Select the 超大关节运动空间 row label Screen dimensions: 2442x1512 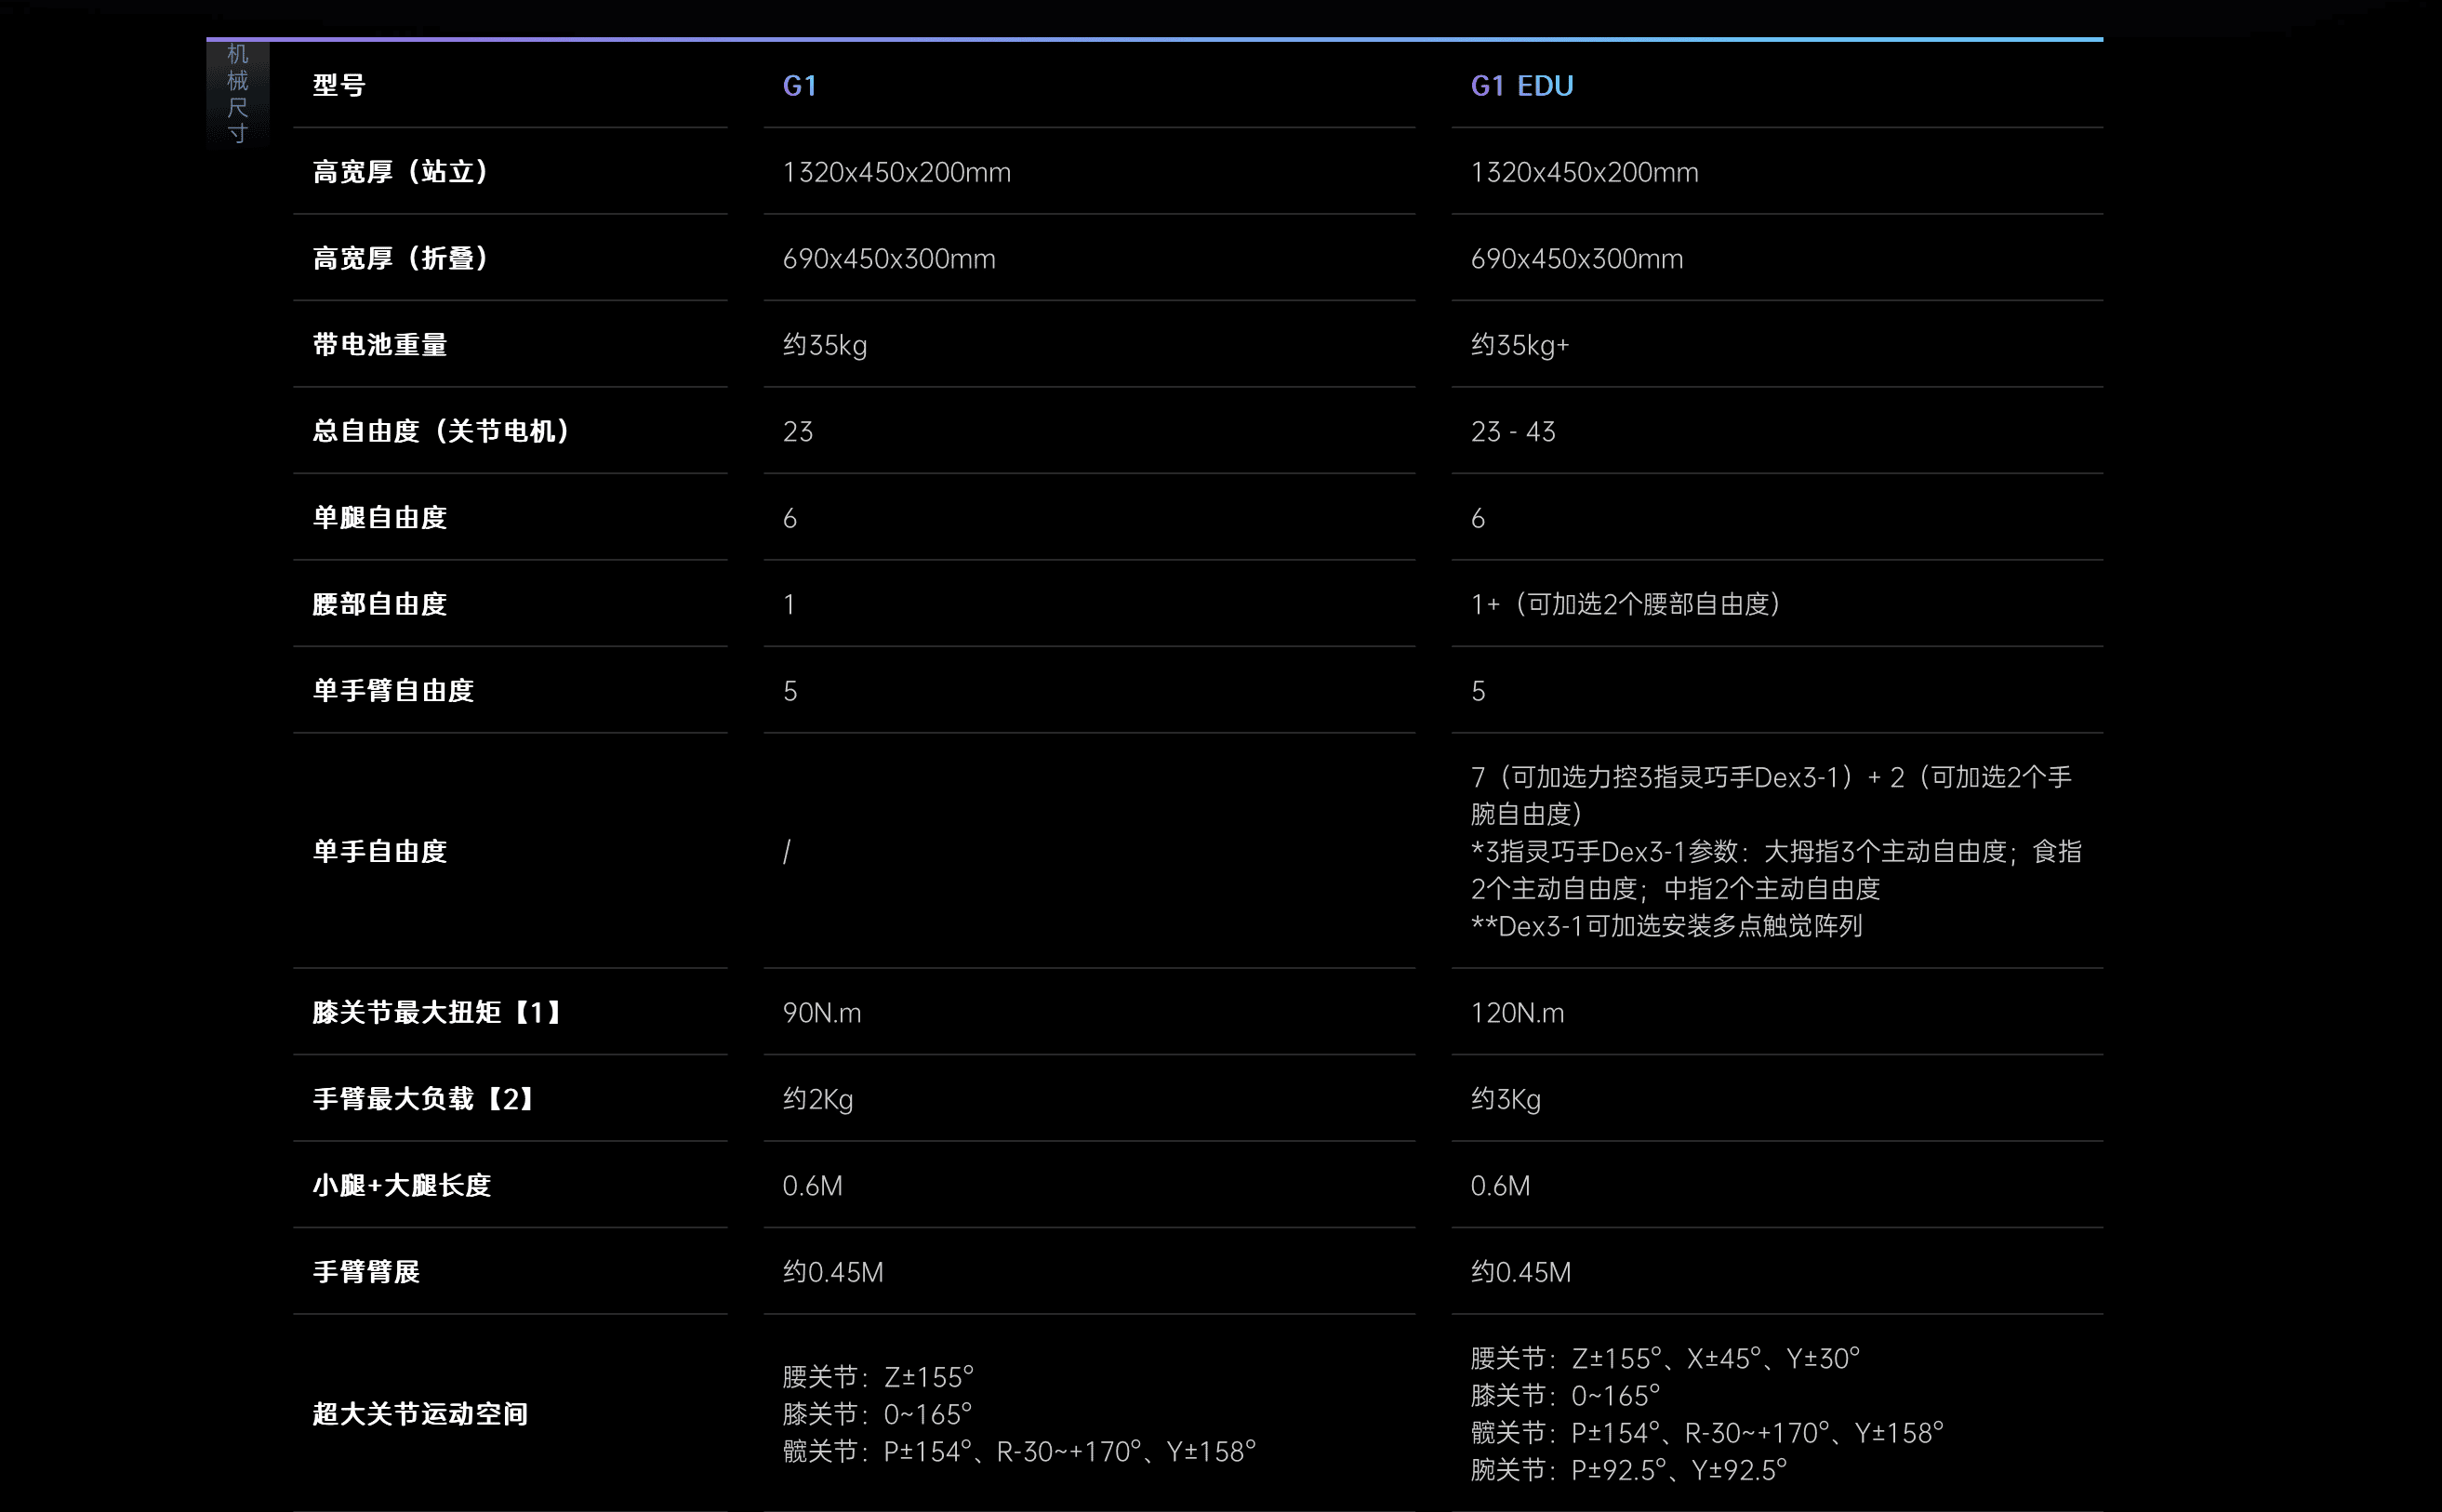(x=420, y=1414)
